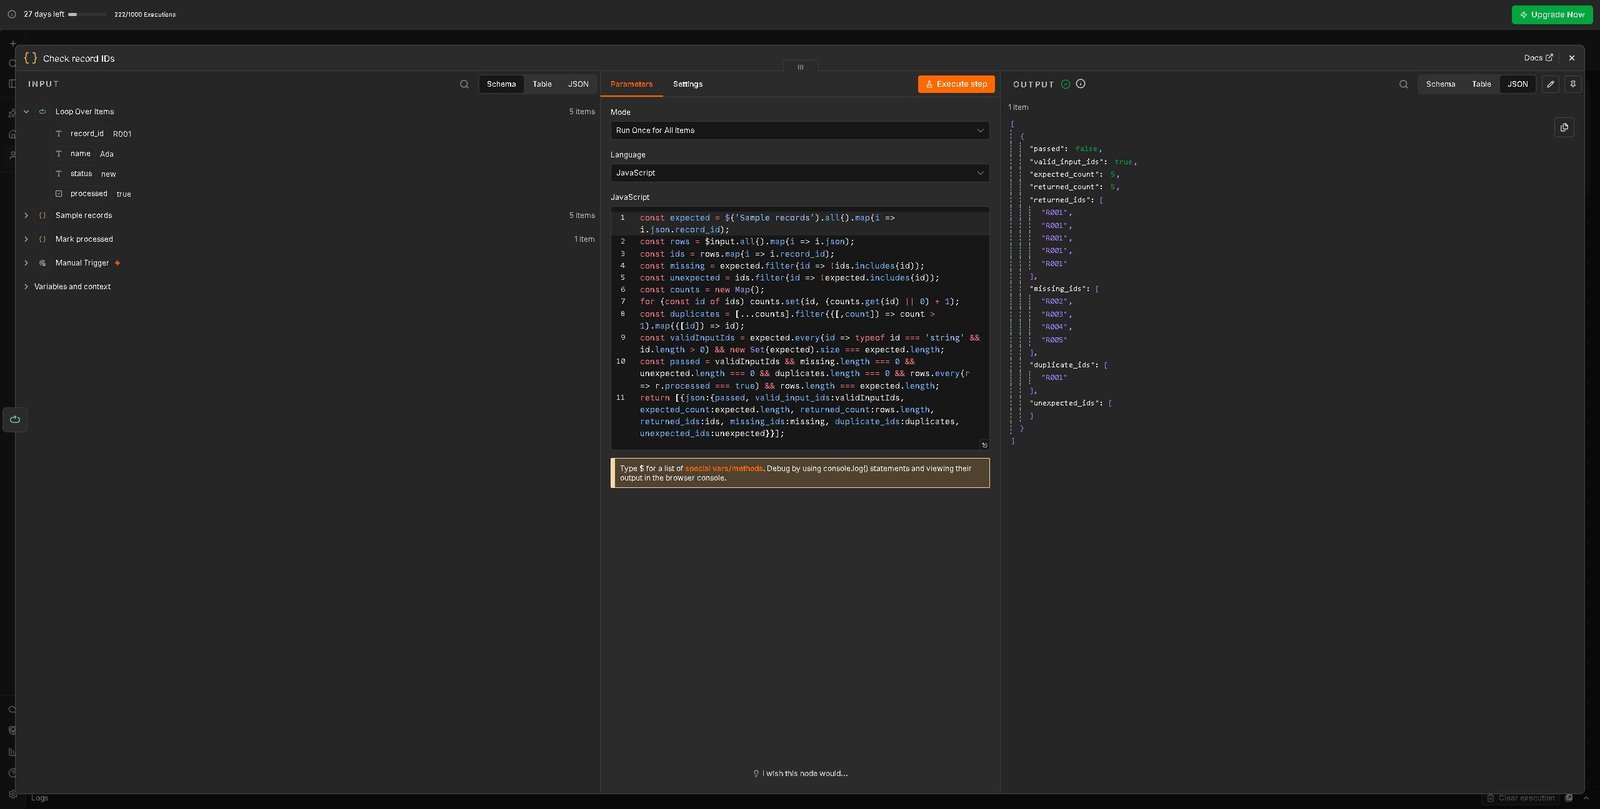Switch OUTPUT panel to Table view
This screenshot has height=809, width=1600.
pos(1481,84)
